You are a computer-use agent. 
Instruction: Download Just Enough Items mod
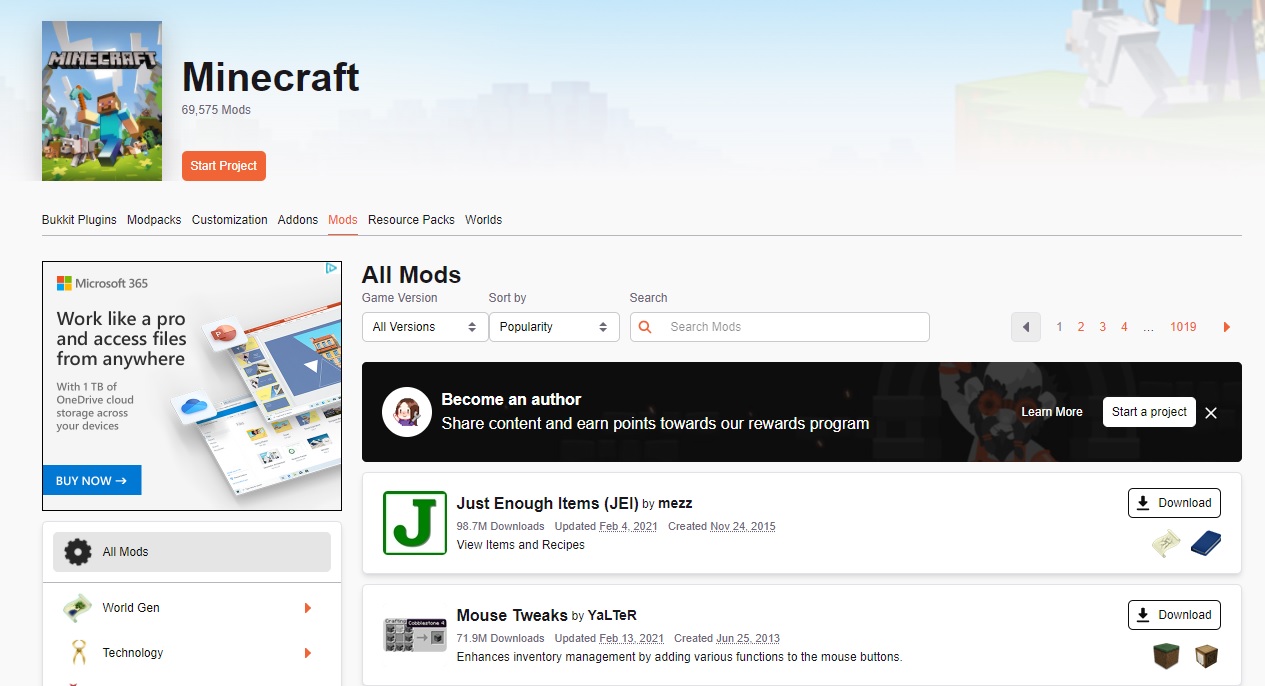pyautogui.click(x=1173, y=503)
